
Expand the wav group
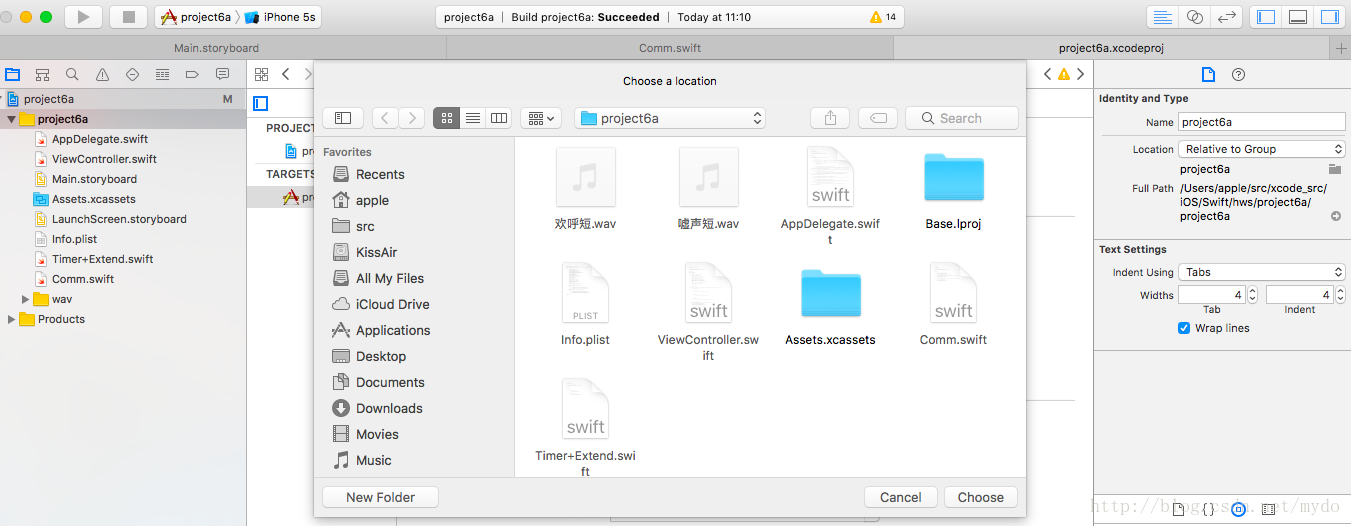click(x=26, y=299)
